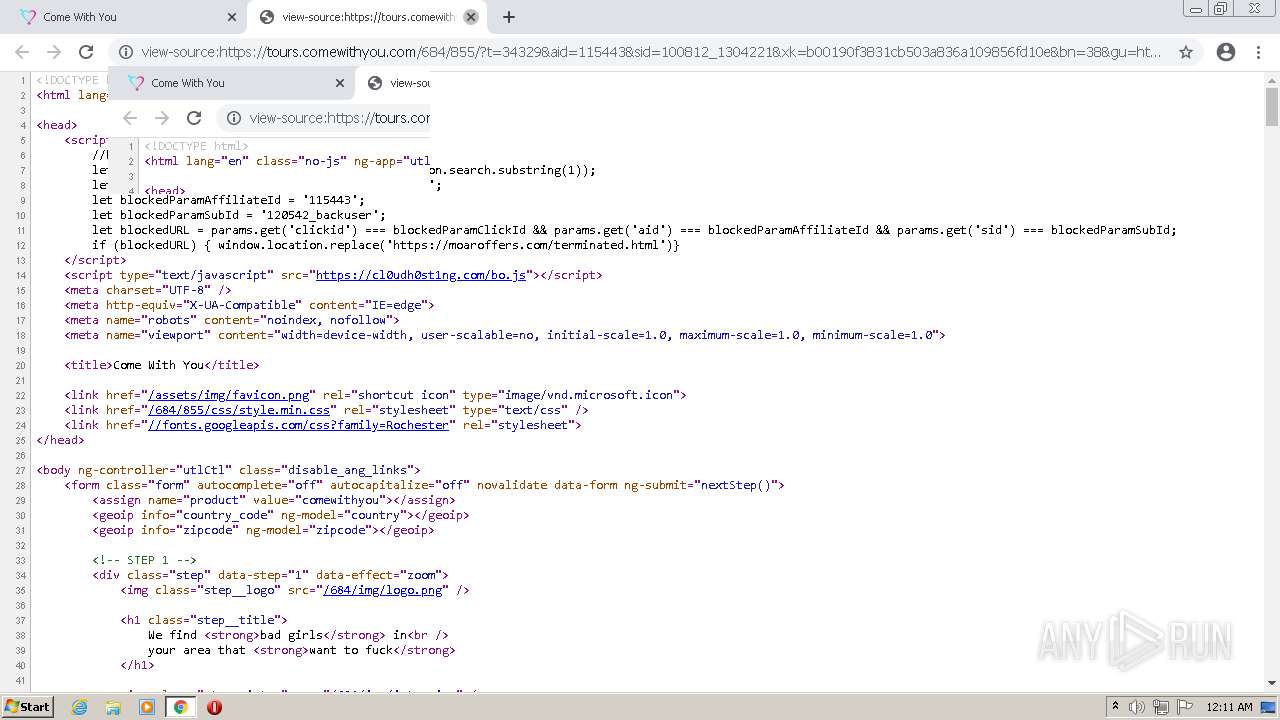The height and width of the screenshot is (720, 1280).
Task: Open the Action Center flag icon
Action: click(1185, 707)
